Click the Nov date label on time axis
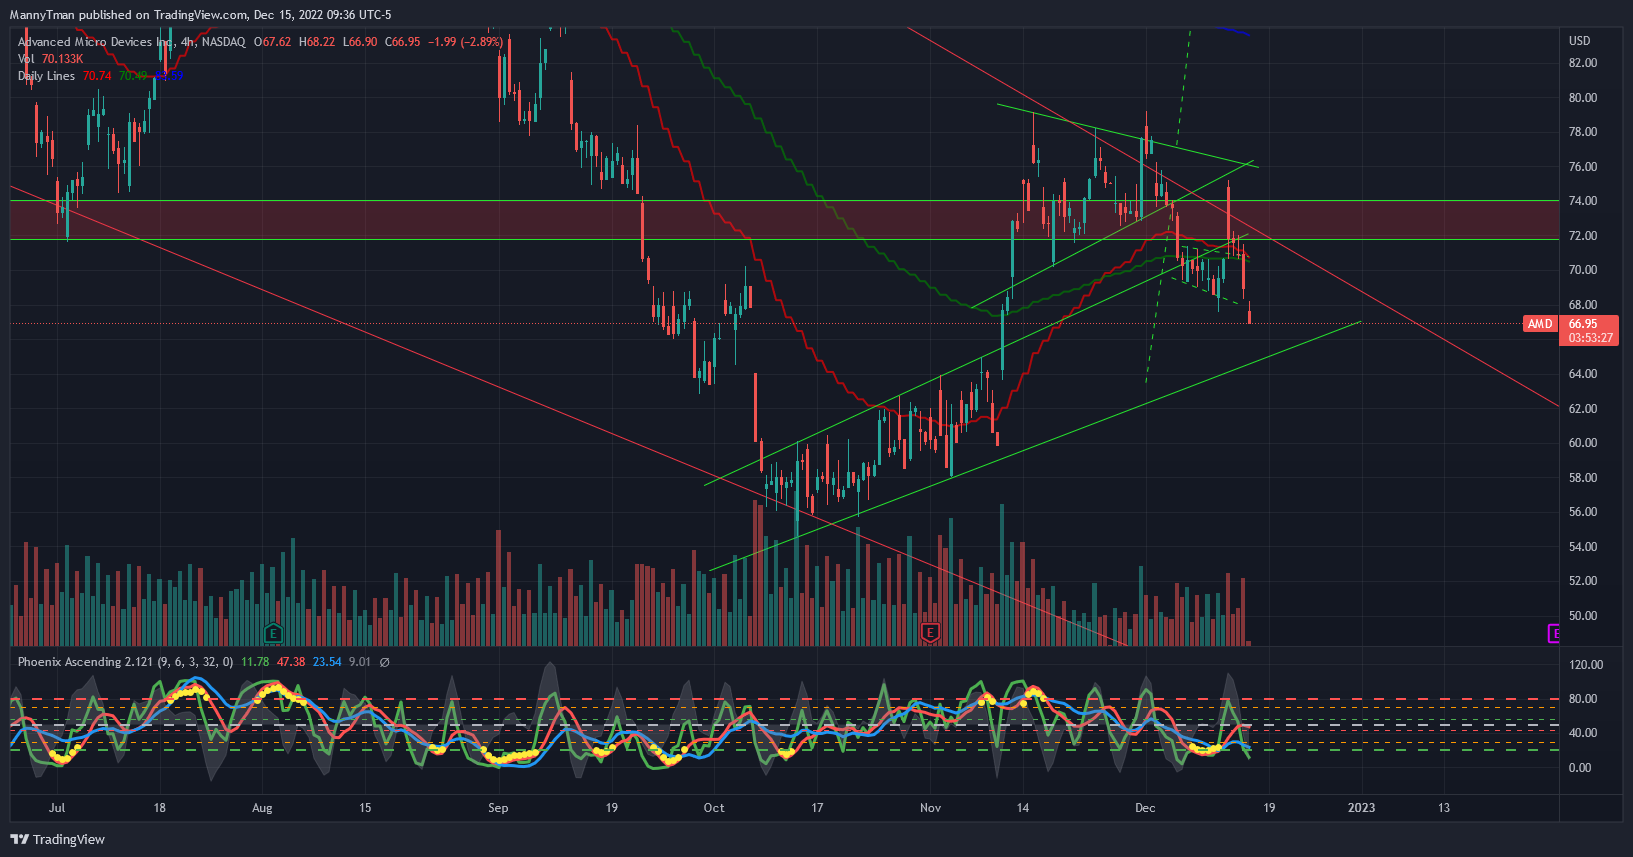Screen dimensions: 1633x857 (931, 808)
